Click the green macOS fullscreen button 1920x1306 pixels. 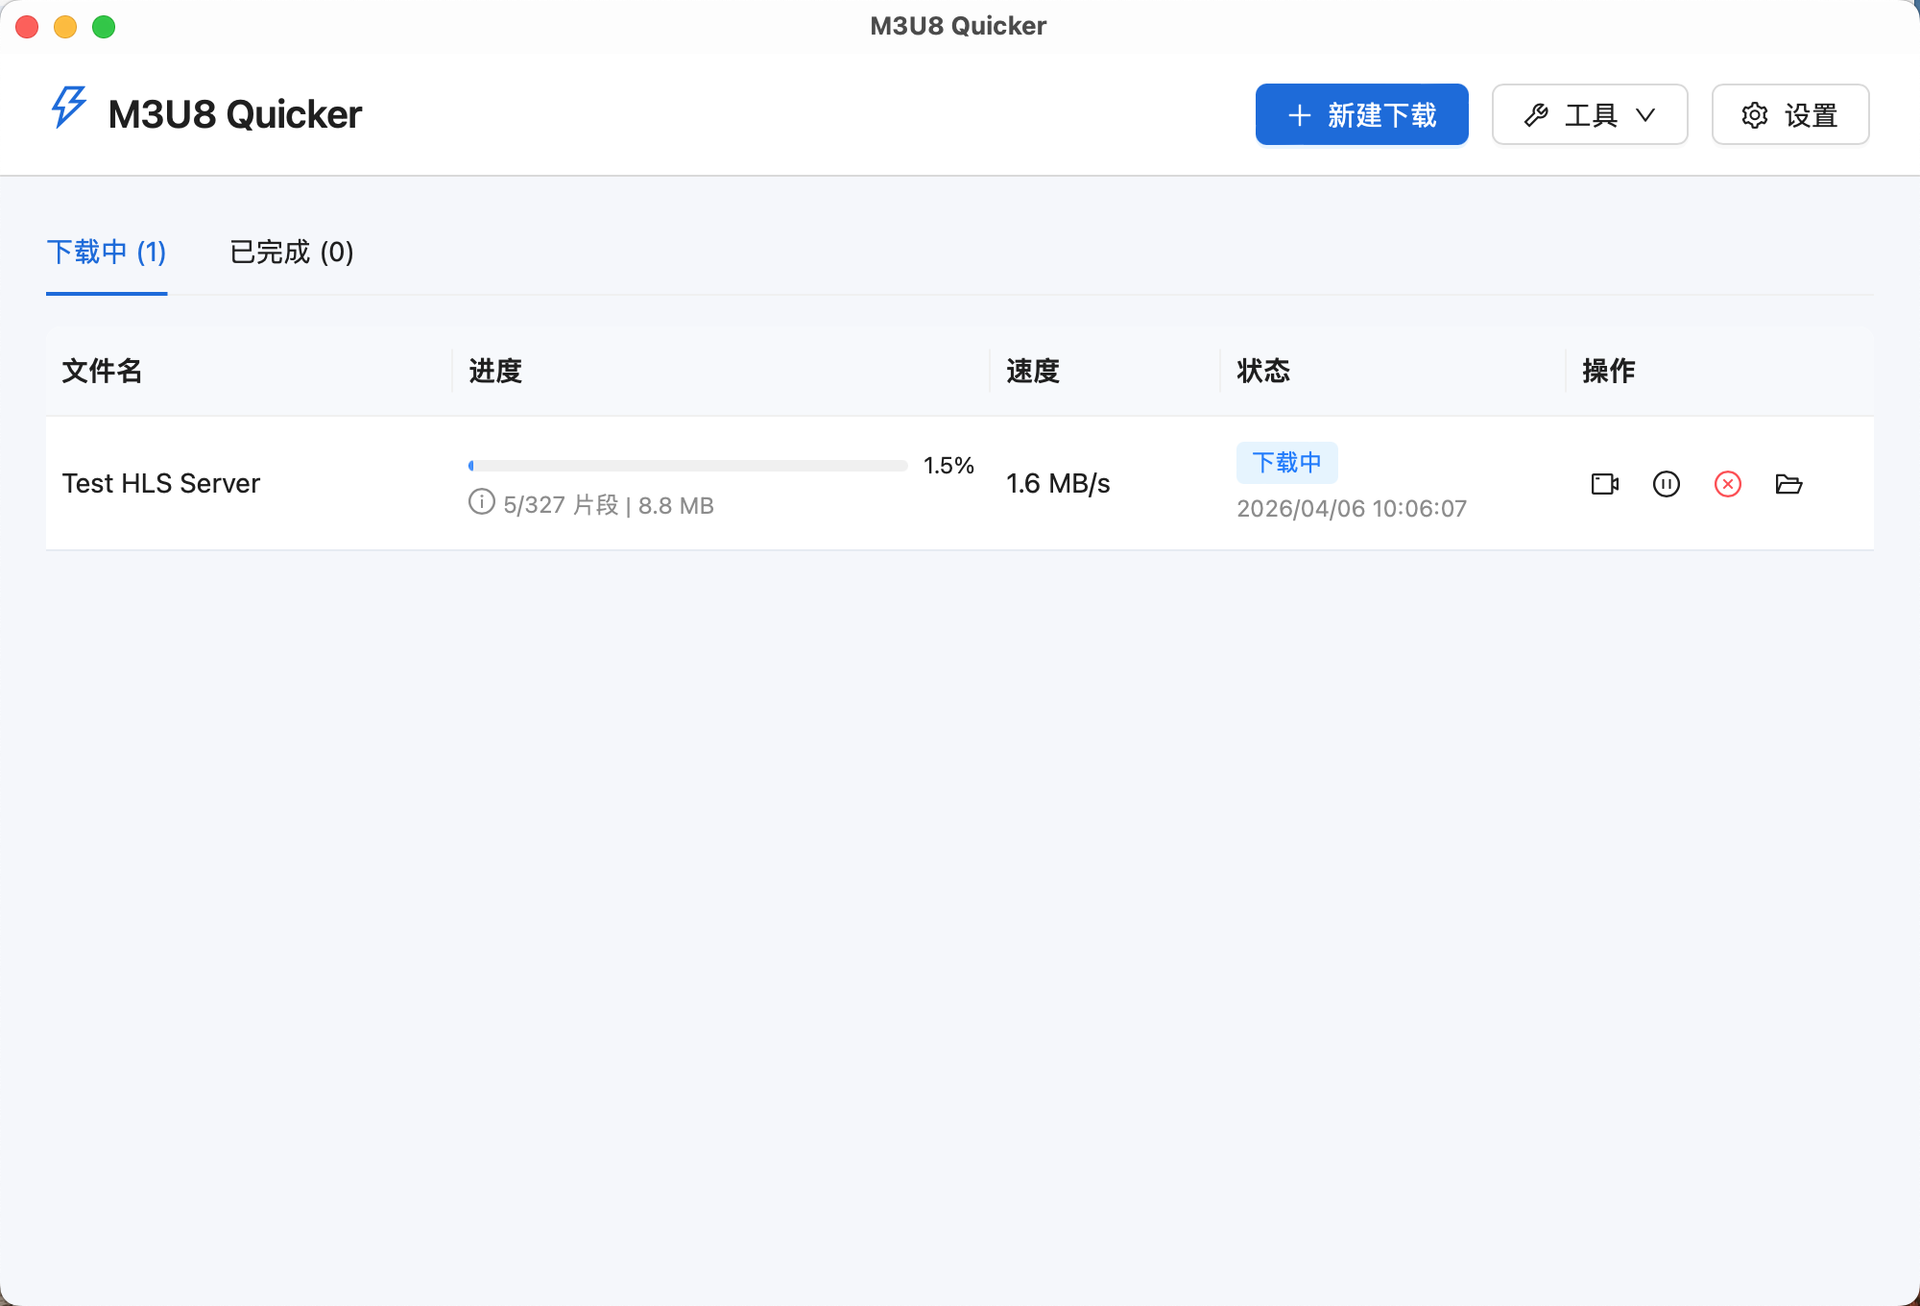coord(104,27)
